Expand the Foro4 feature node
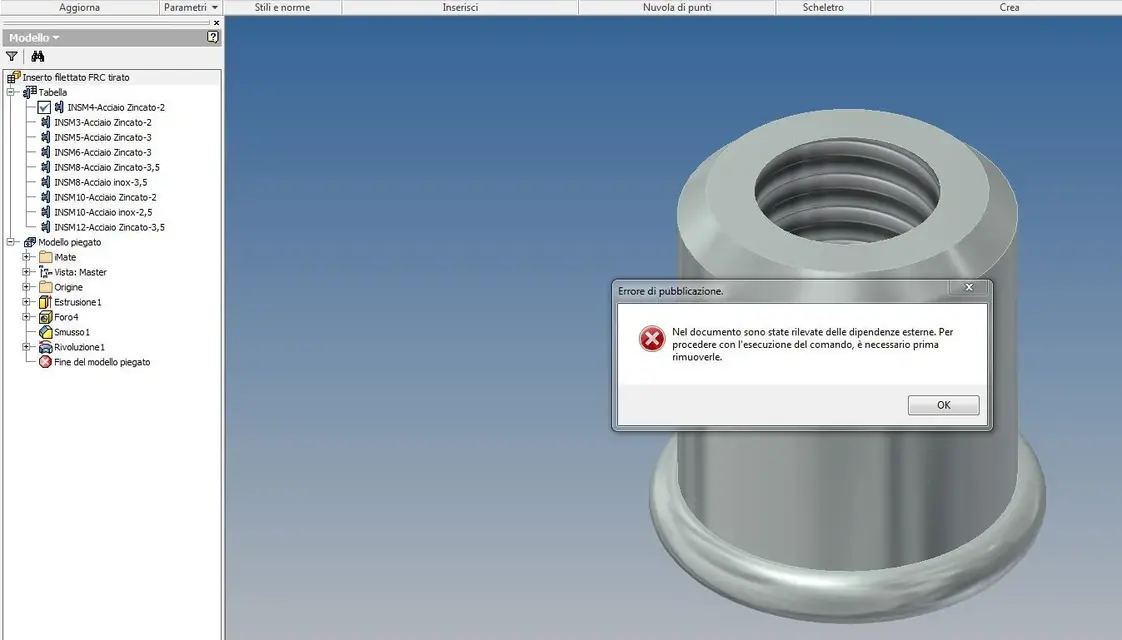 coord(26,317)
